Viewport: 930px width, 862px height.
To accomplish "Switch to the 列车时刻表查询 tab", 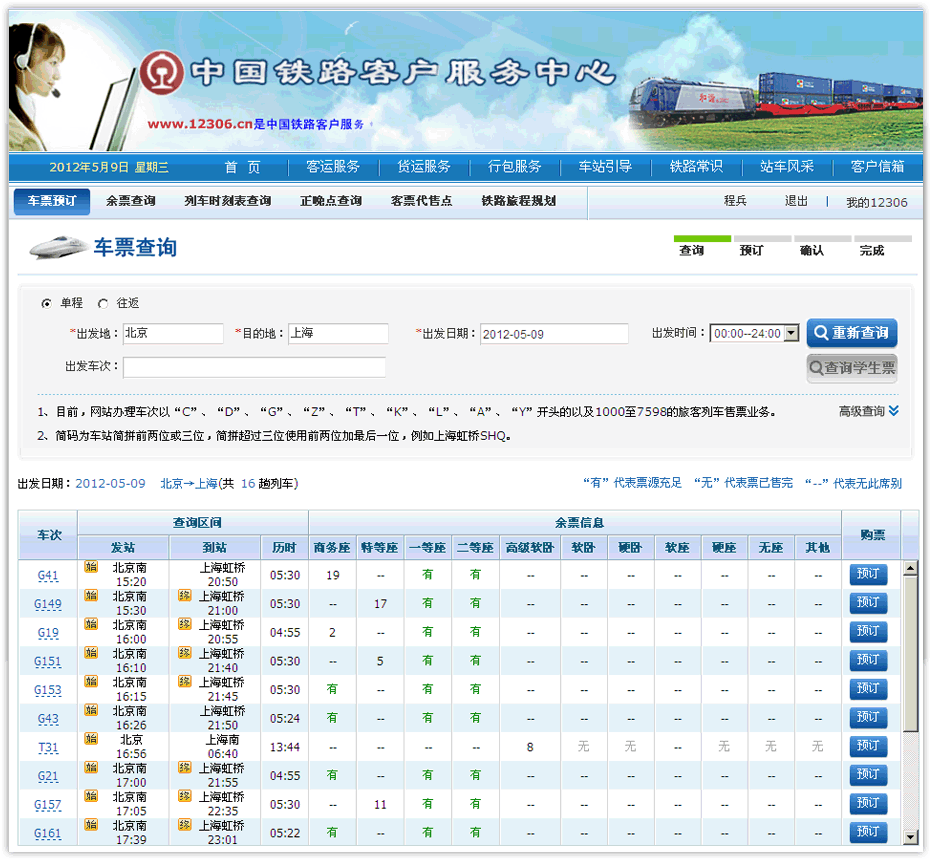I will pos(227,201).
